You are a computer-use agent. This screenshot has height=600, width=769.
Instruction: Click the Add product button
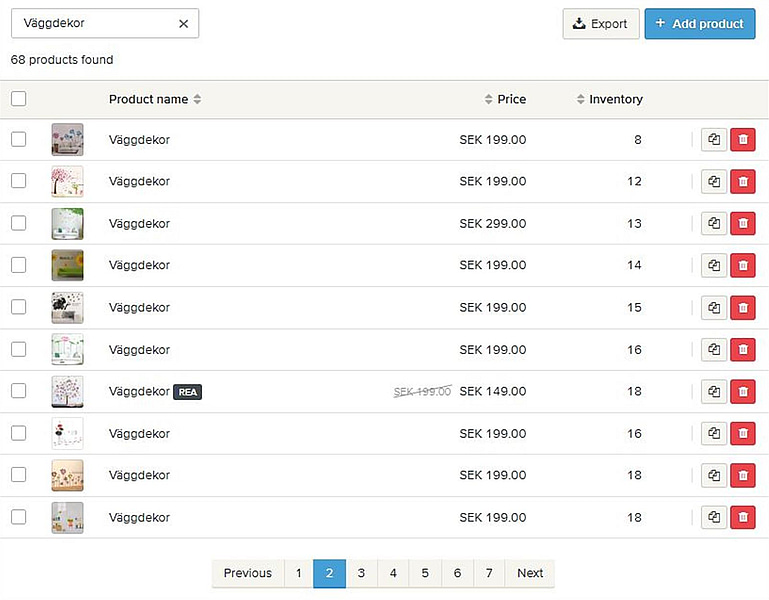point(699,24)
